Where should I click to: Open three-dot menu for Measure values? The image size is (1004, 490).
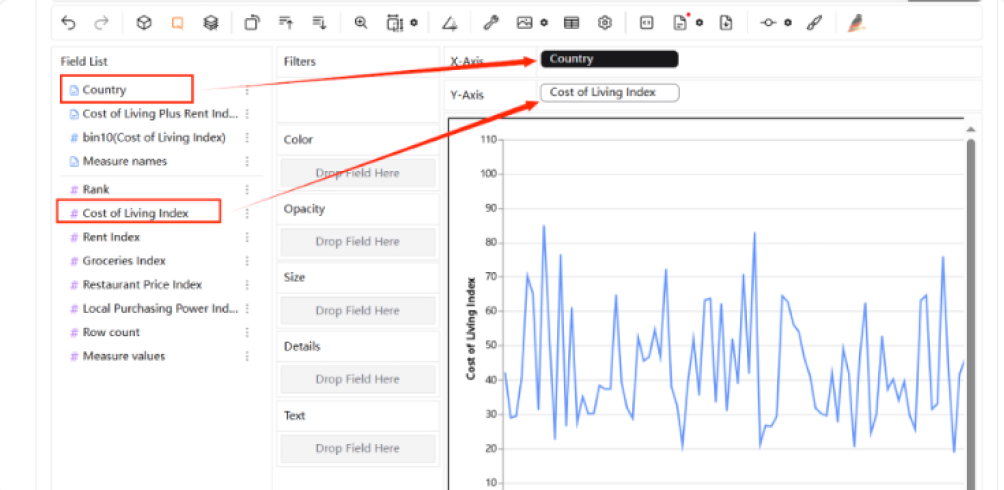tap(247, 356)
